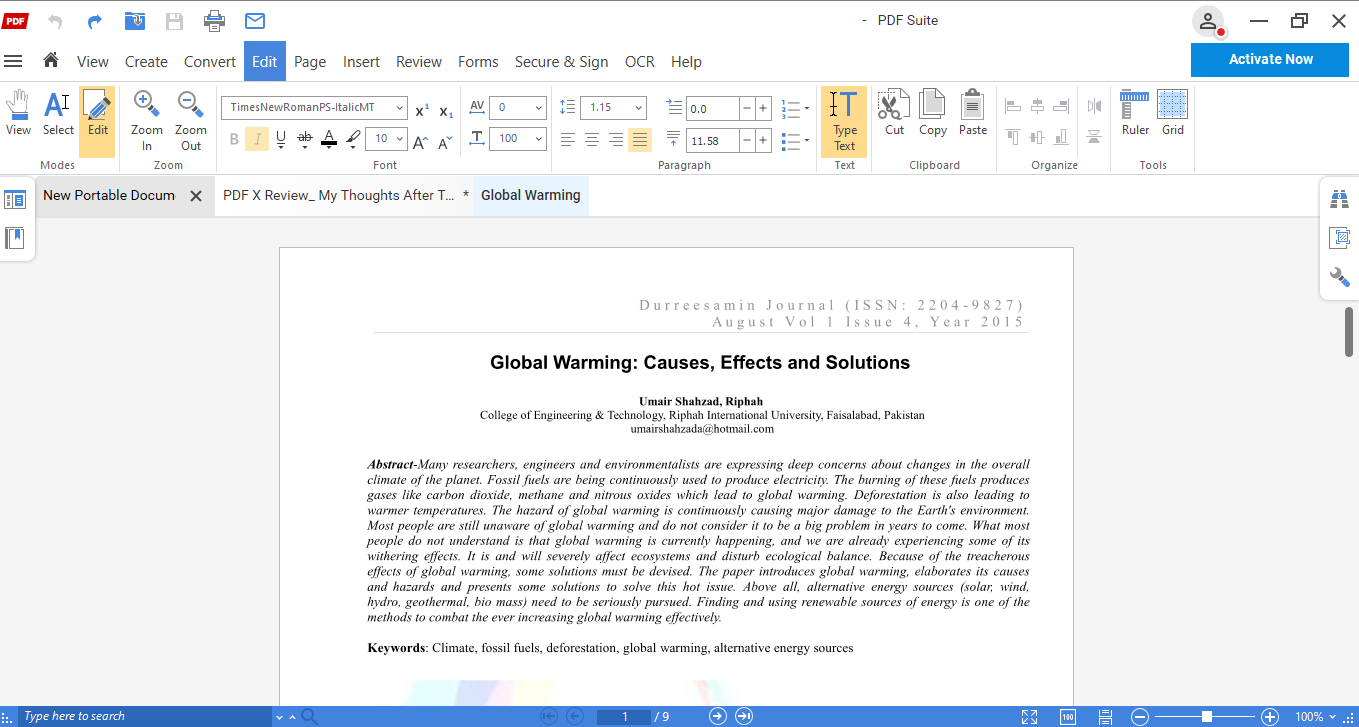Click the Paste clipboard icon

[971, 113]
